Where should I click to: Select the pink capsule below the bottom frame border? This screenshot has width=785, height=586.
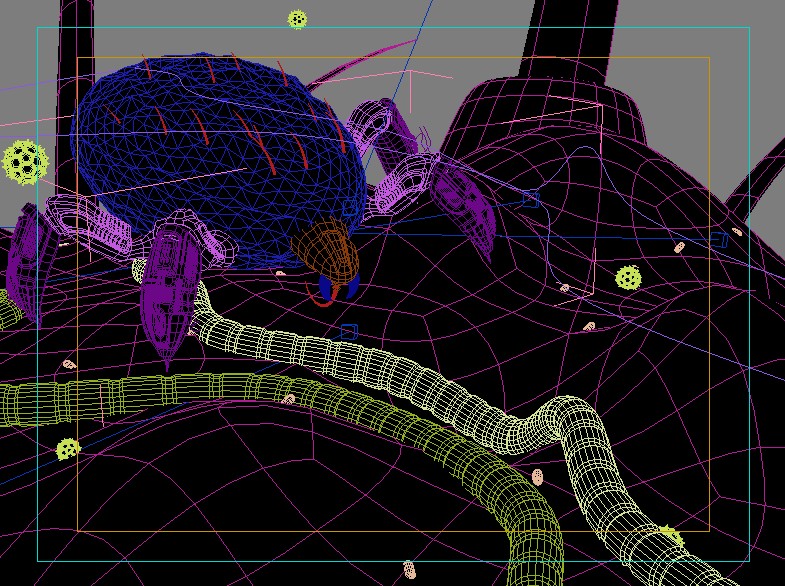(410, 570)
